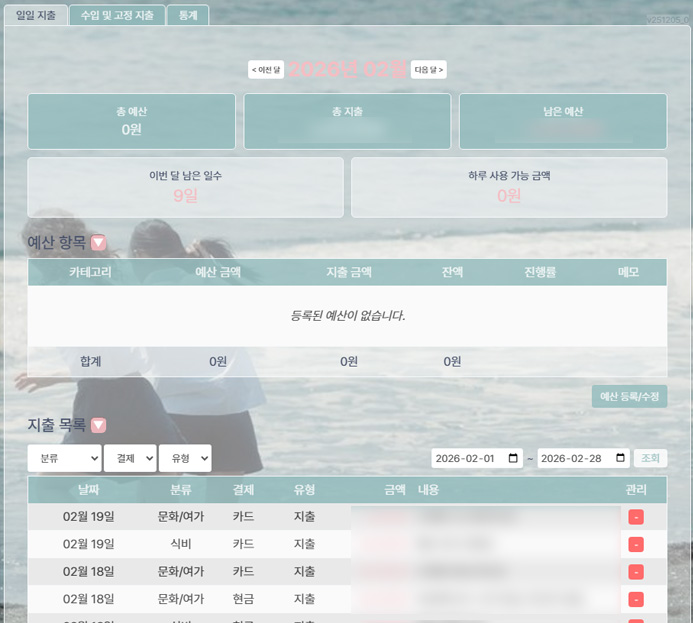Click the 예산 항목 section heading
693x623 pixels.
(57, 242)
